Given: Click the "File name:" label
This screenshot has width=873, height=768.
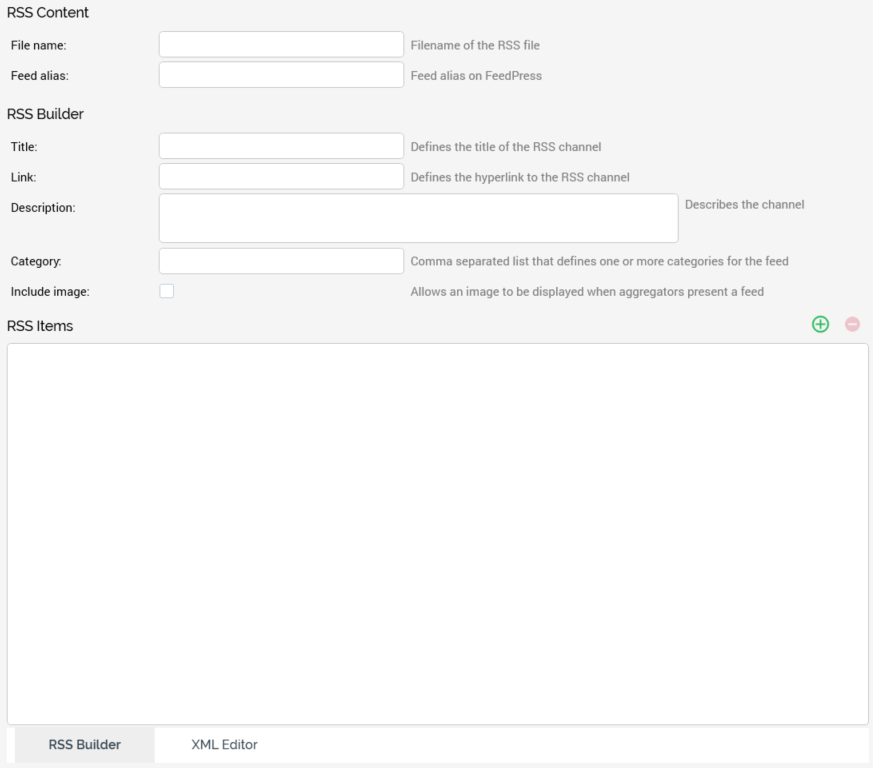Looking at the screenshot, I should [38, 45].
